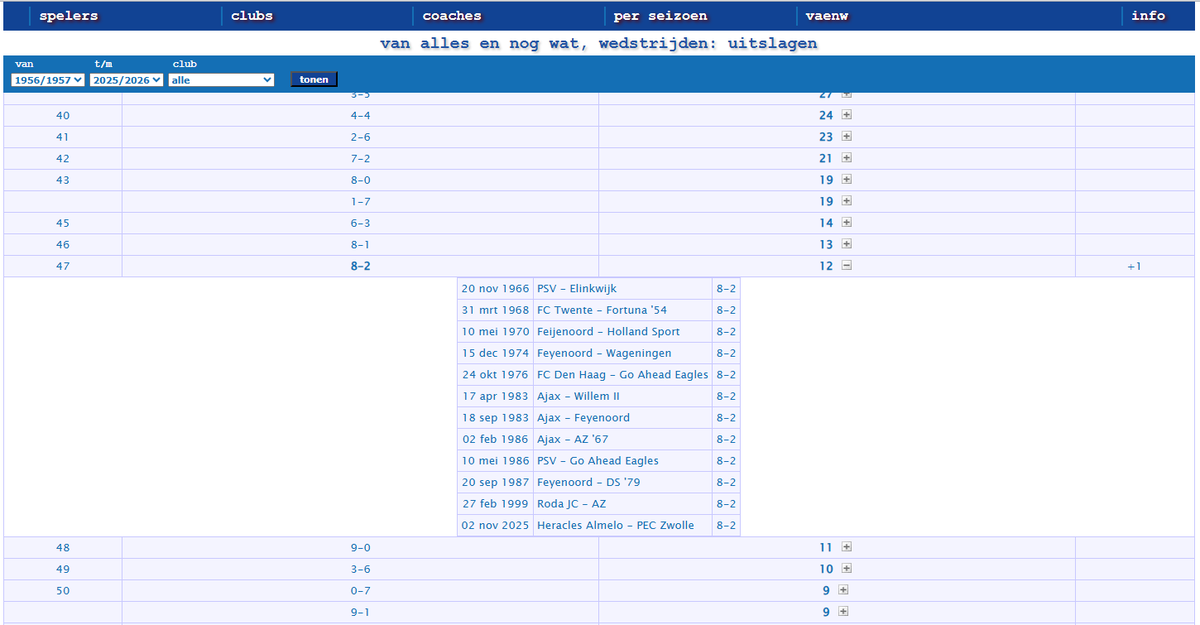Expand the 9-1 result row plus icon

coord(843,612)
